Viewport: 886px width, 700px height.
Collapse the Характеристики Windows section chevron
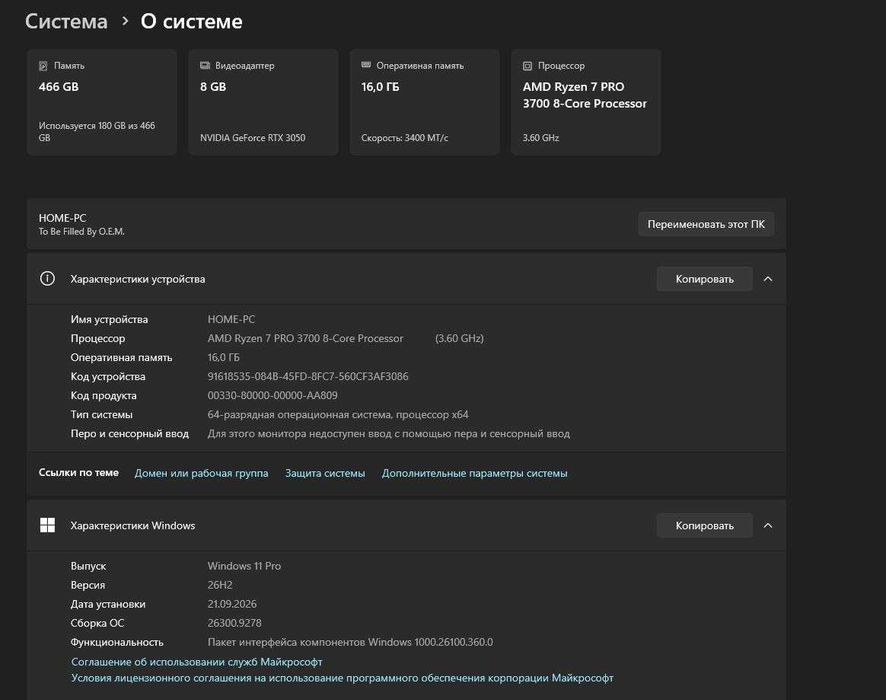(x=768, y=525)
